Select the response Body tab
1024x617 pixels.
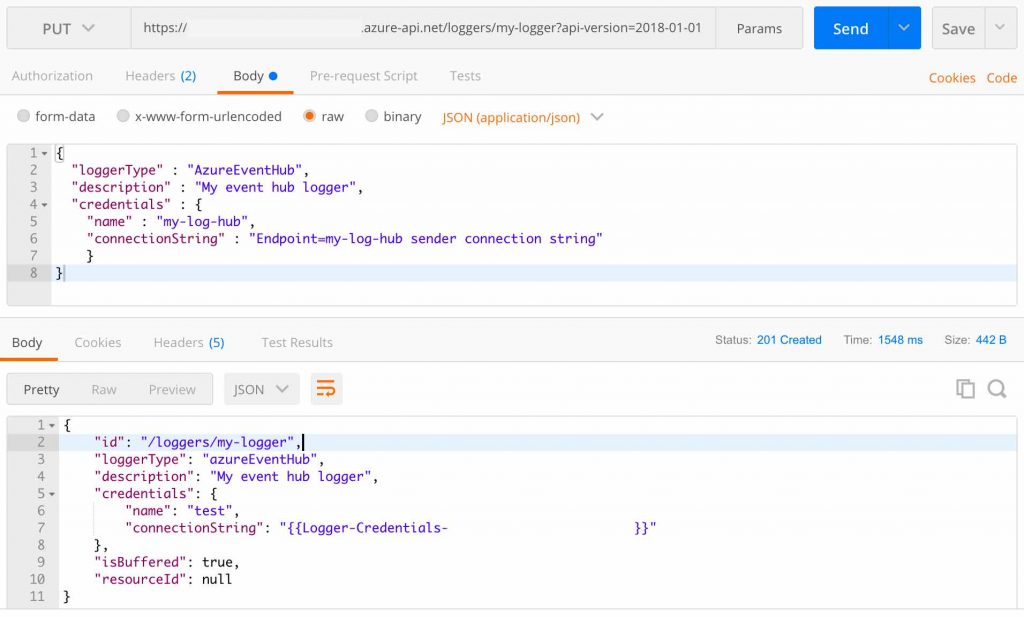[27, 342]
